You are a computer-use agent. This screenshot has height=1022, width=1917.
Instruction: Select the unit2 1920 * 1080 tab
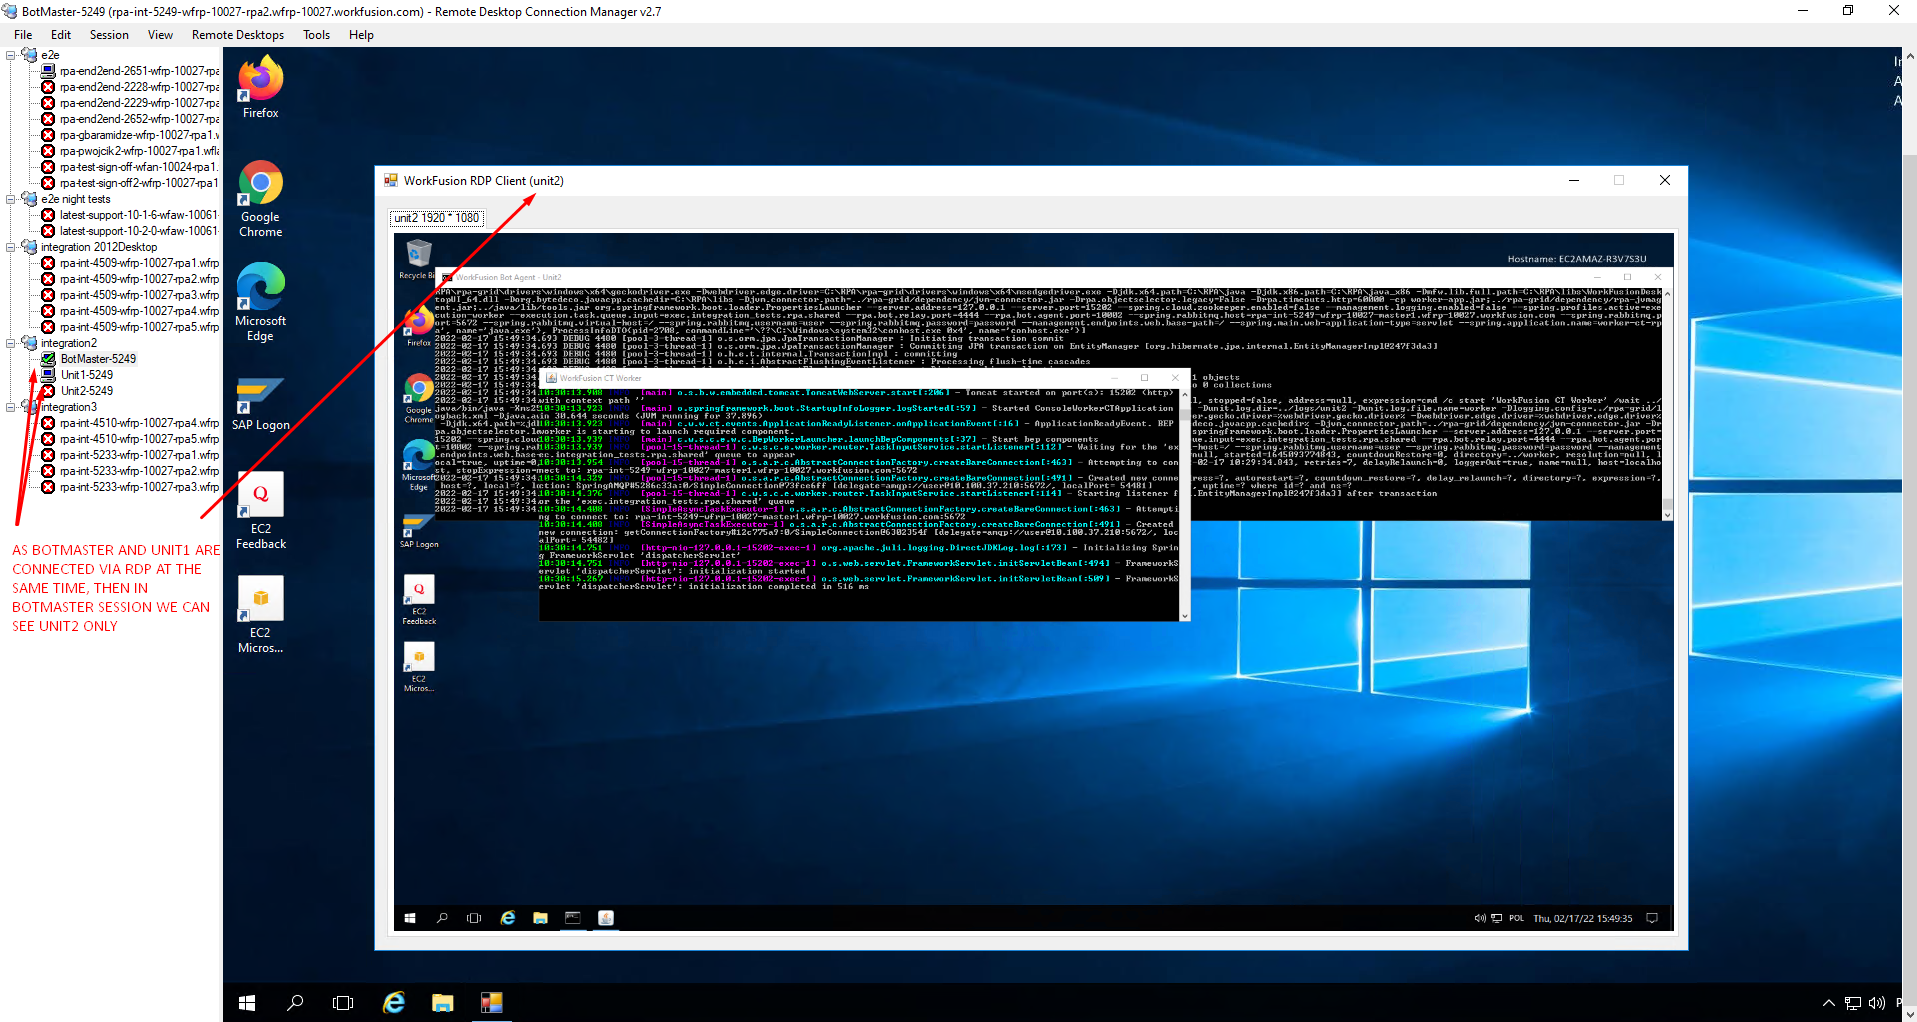(436, 218)
